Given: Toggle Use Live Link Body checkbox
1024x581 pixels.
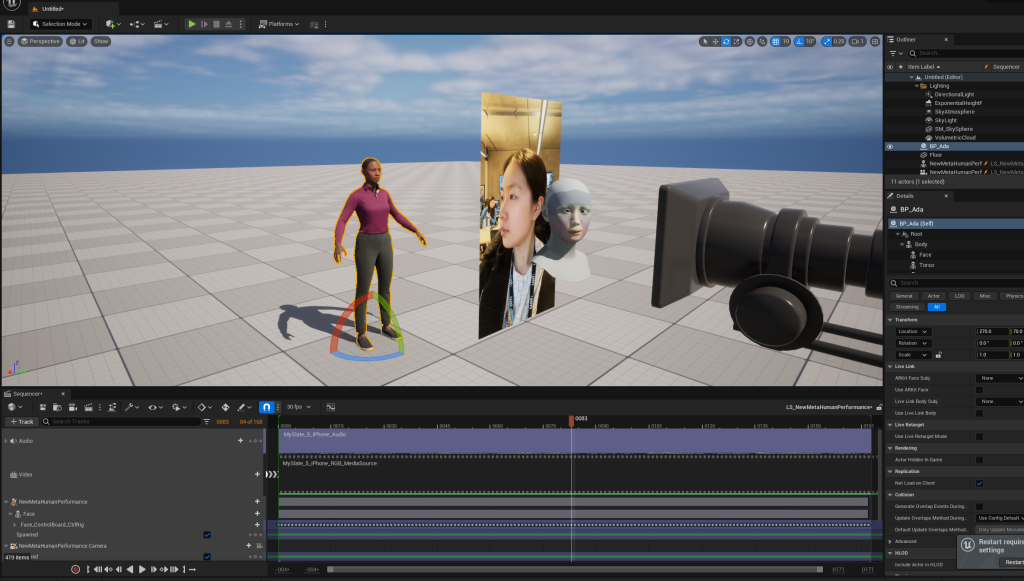Looking at the screenshot, I should (979, 413).
